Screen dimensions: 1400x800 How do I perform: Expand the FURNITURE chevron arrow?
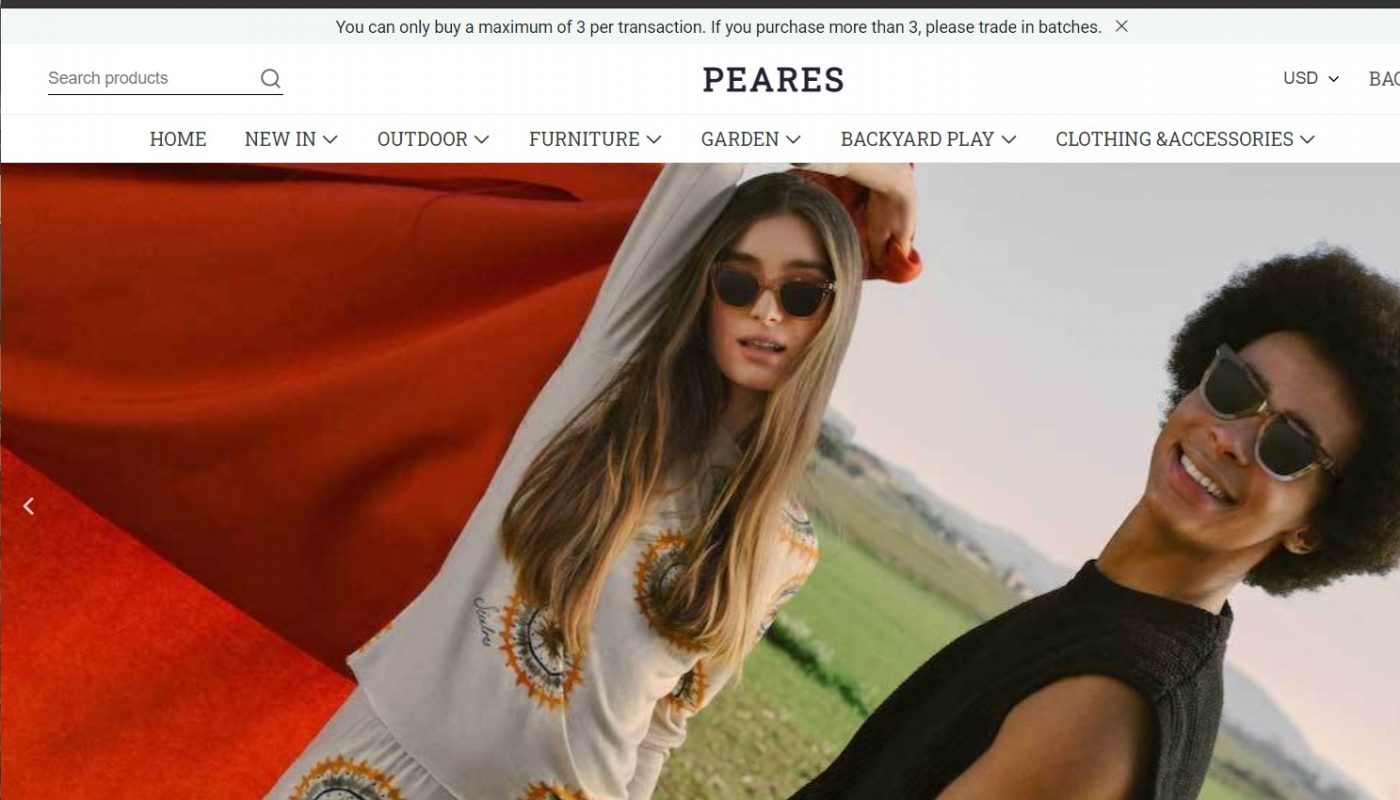tap(654, 140)
